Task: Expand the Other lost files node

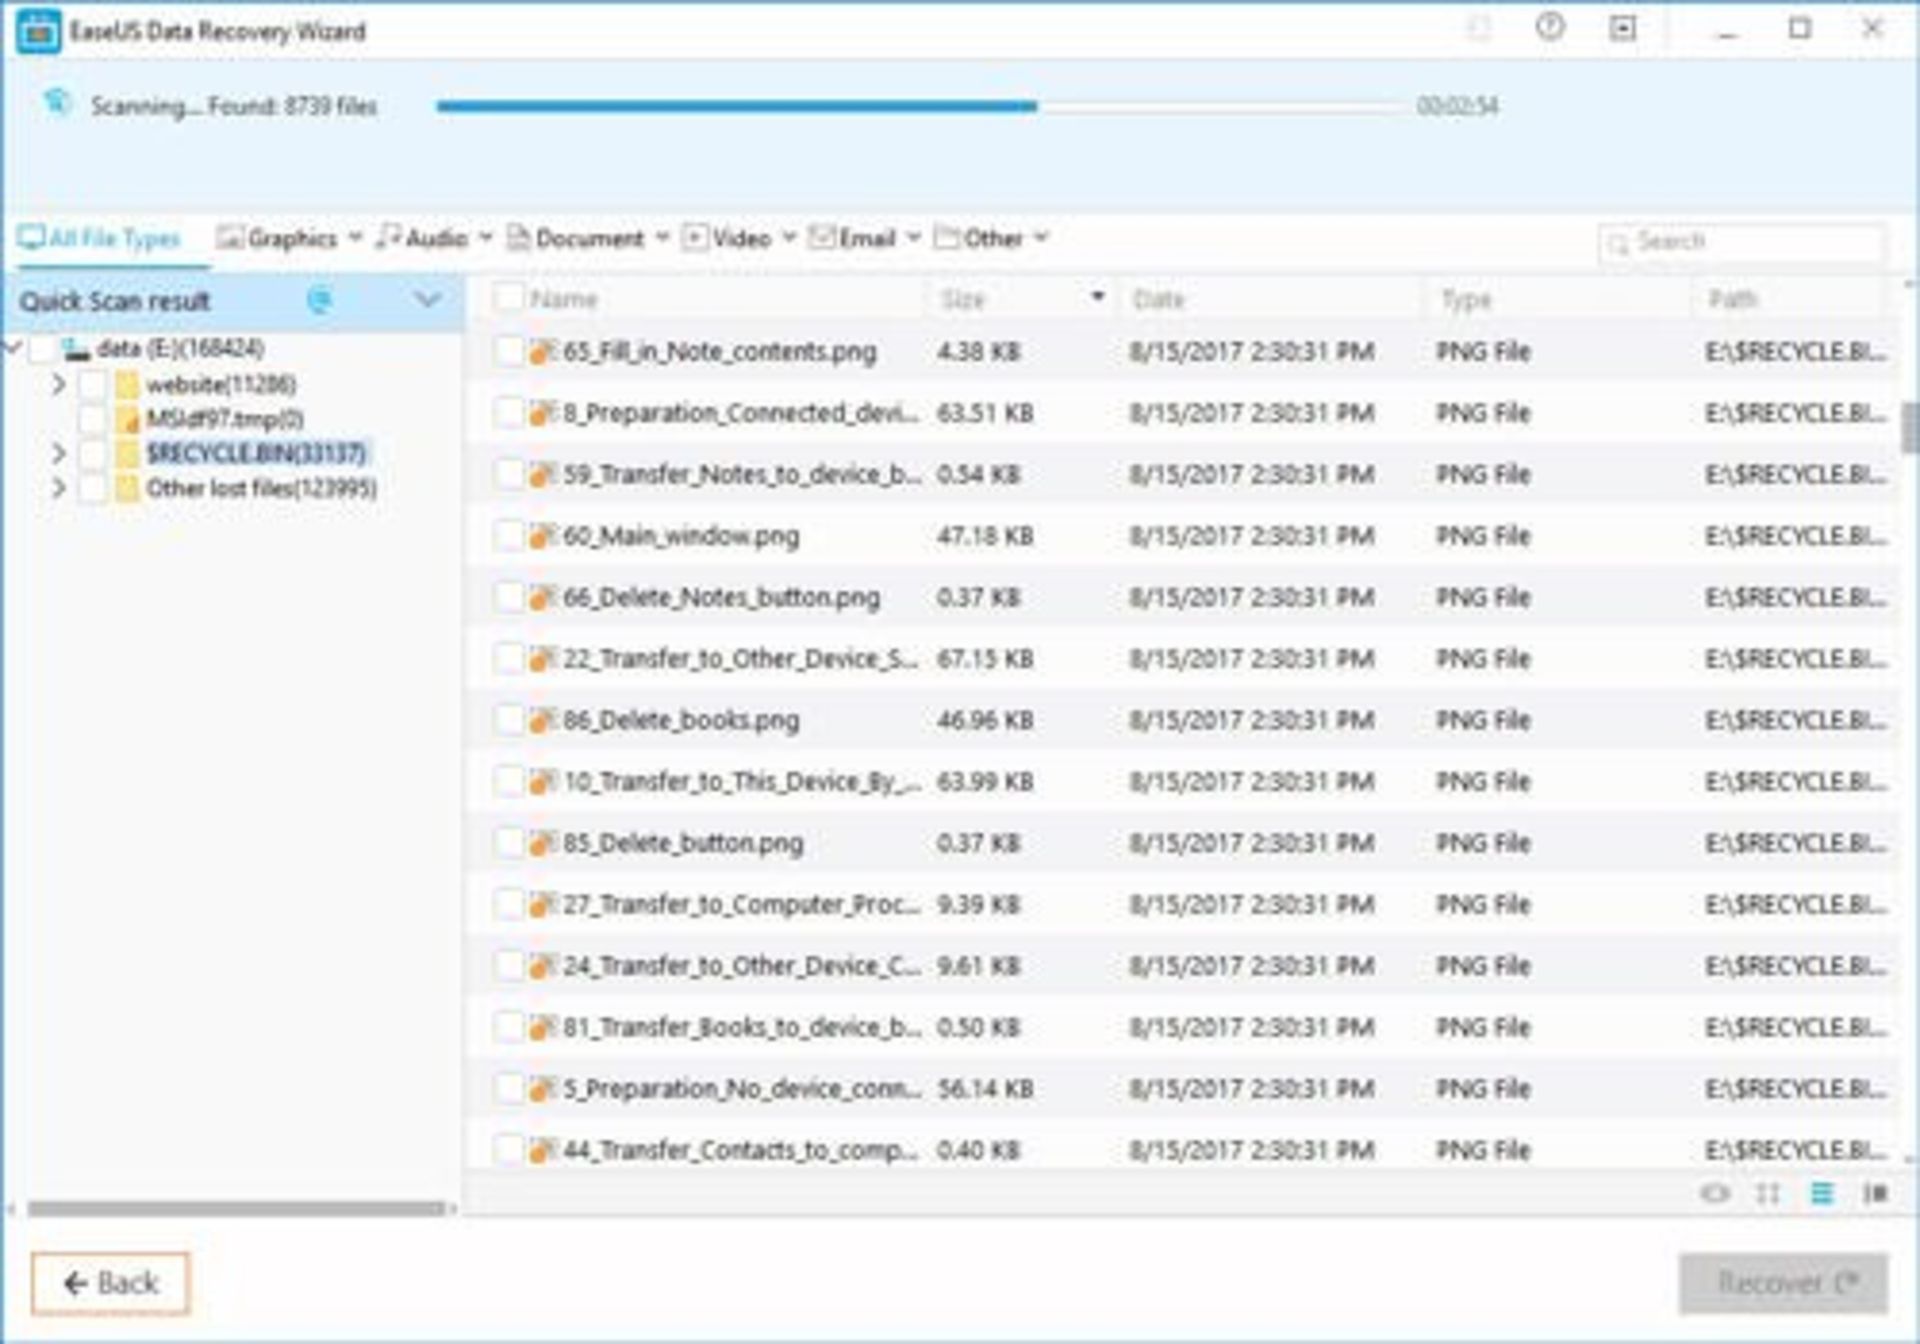Action: point(58,488)
